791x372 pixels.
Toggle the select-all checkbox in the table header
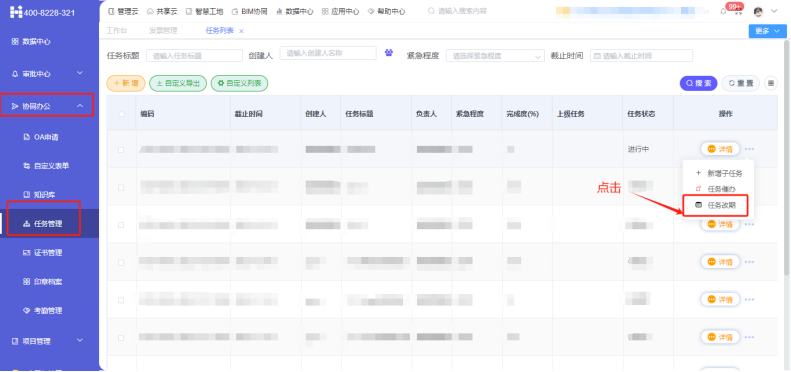click(x=121, y=114)
